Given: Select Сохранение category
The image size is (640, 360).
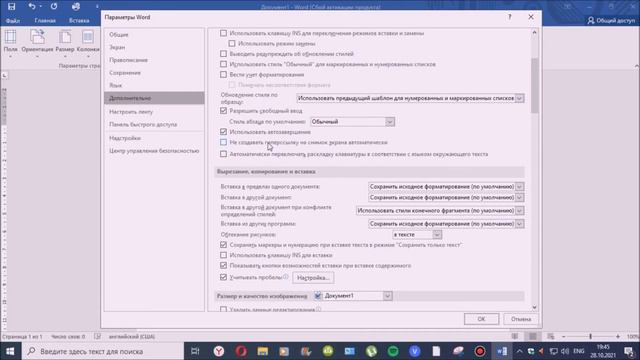Looking at the screenshot, I should click(x=154, y=73).
